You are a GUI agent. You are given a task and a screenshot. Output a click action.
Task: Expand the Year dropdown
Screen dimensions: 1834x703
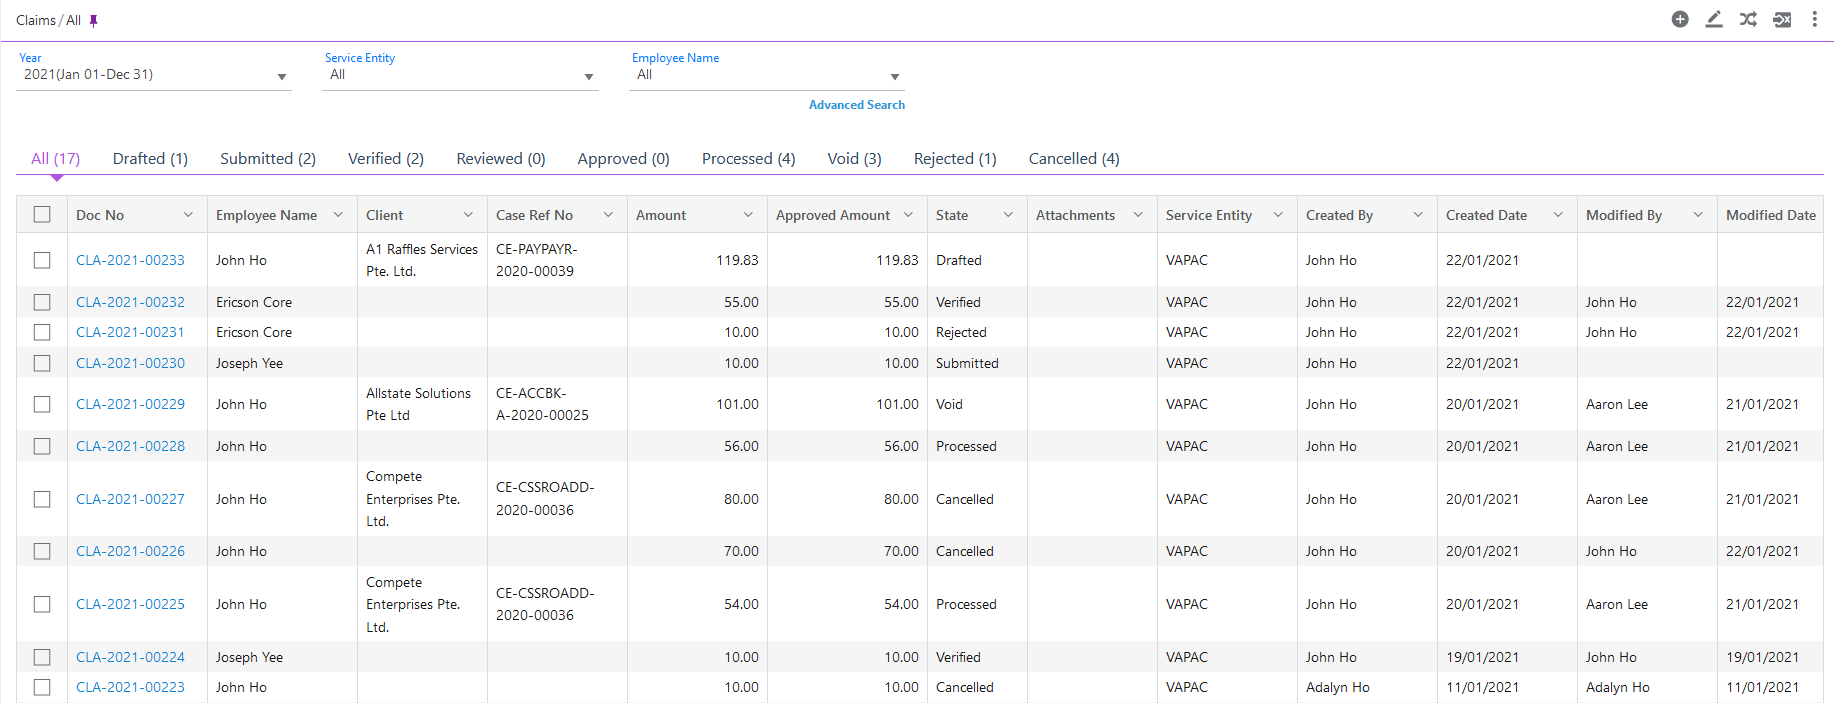282,77
